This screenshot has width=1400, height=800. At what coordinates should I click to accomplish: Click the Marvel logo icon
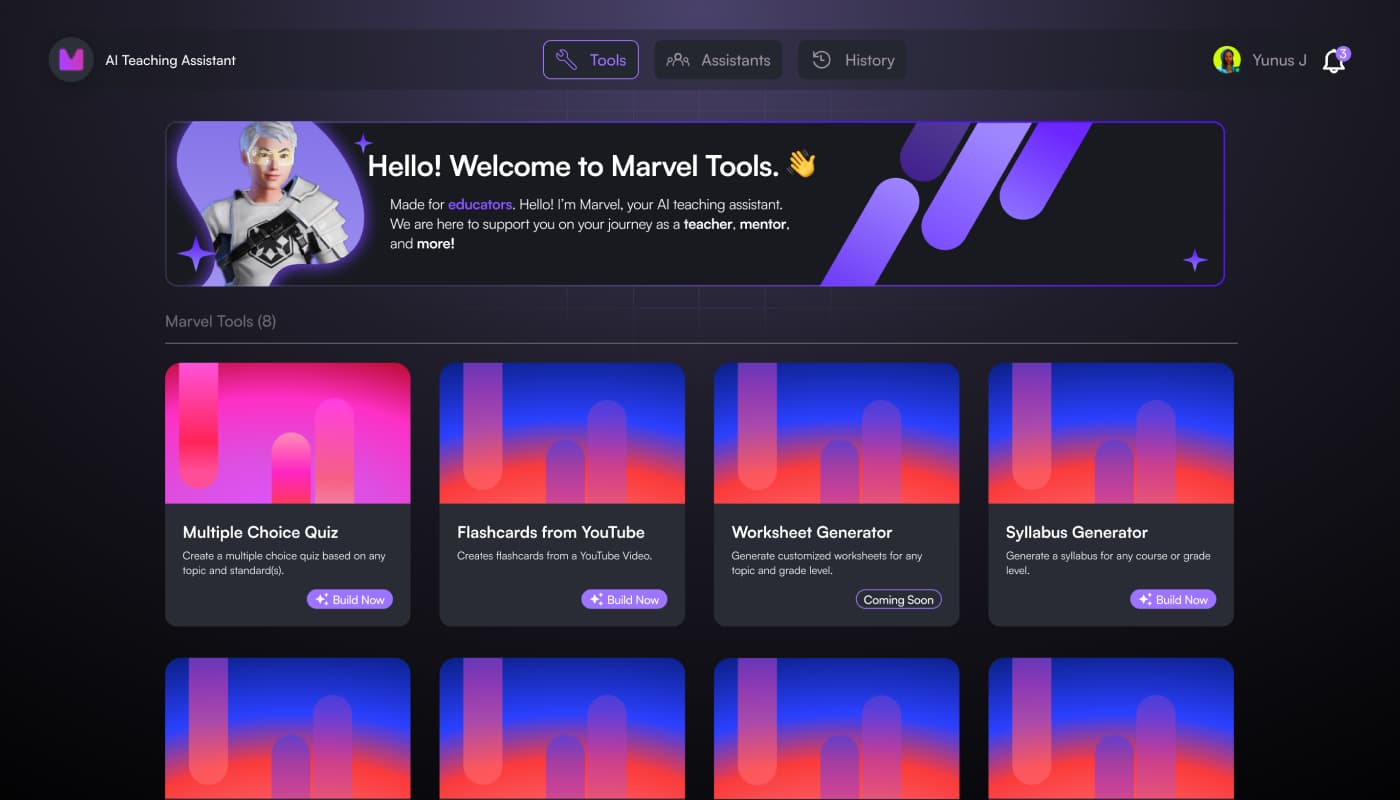71,60
